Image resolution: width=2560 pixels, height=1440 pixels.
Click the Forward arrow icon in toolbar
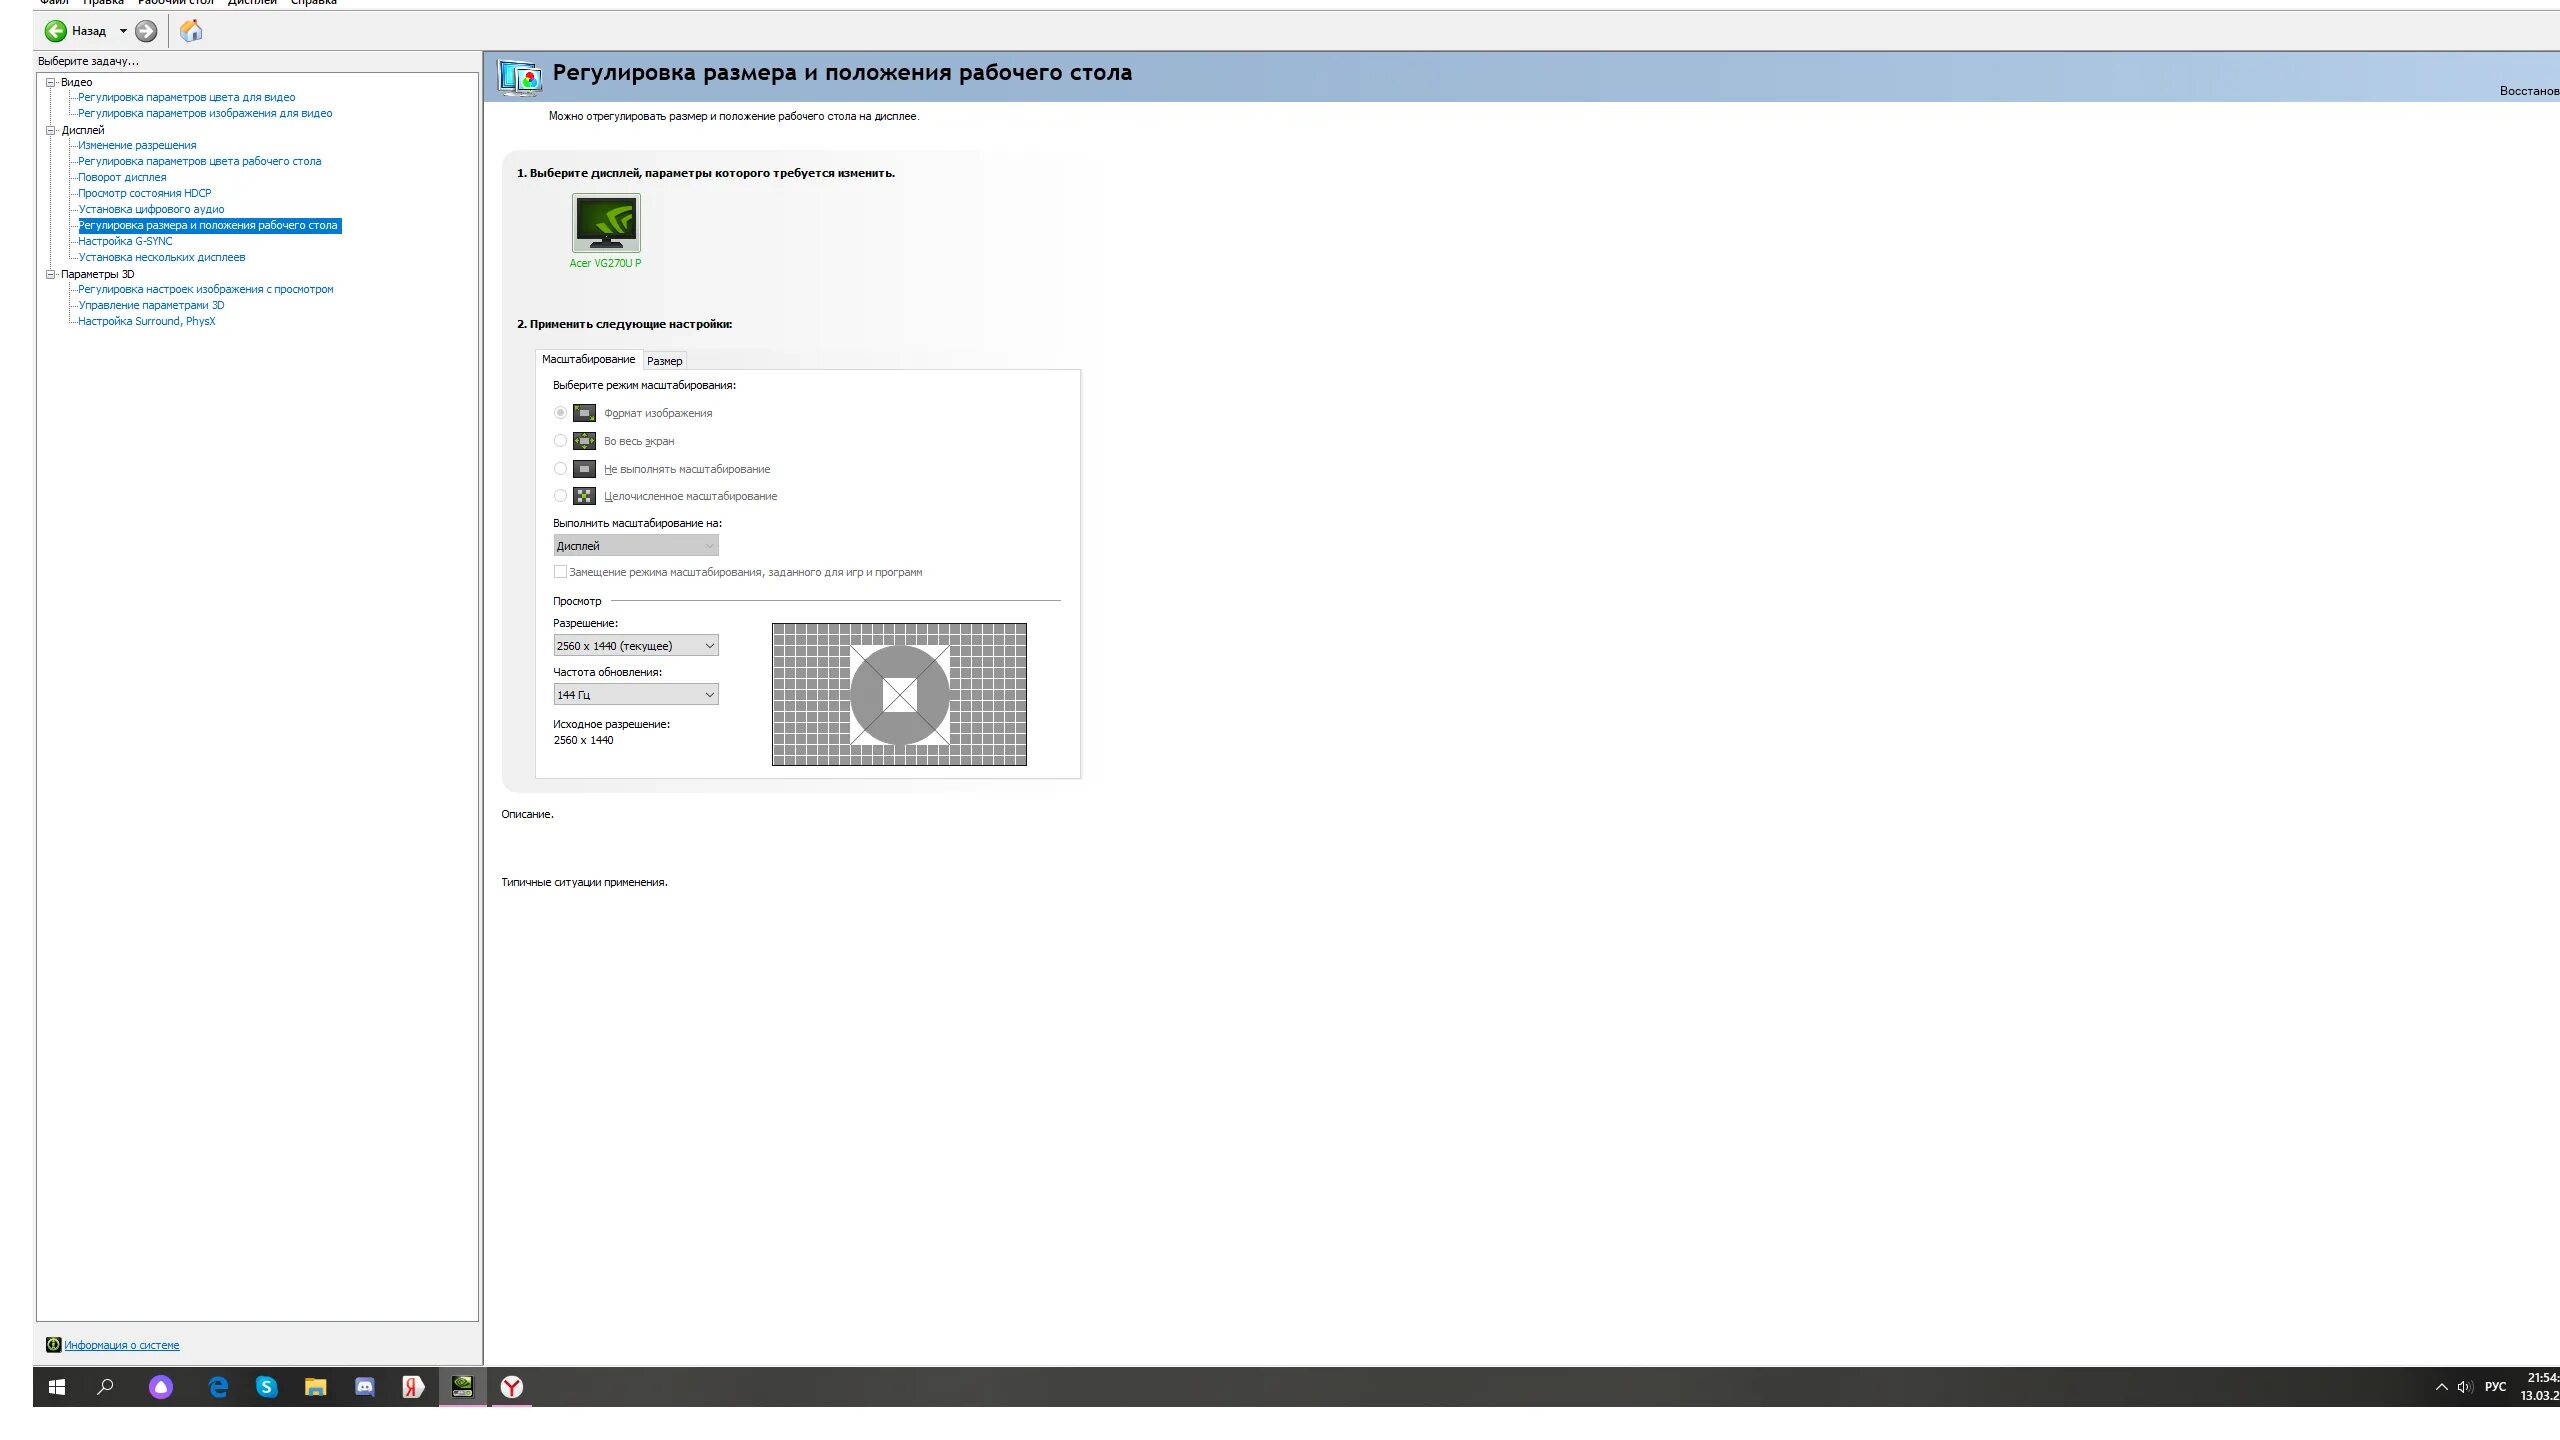pos(146,31)
